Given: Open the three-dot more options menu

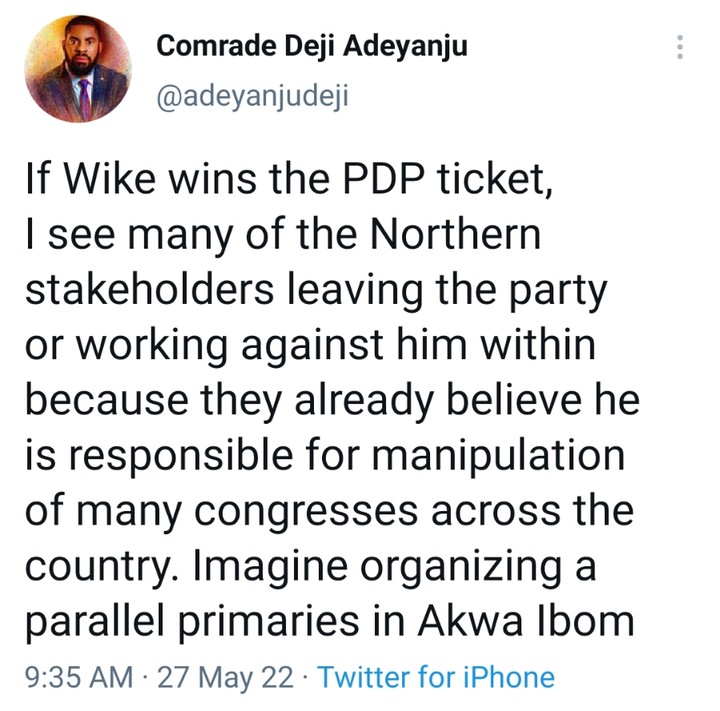Looking at the screenshot, I should pyautogui.click(x=681, y=47).
